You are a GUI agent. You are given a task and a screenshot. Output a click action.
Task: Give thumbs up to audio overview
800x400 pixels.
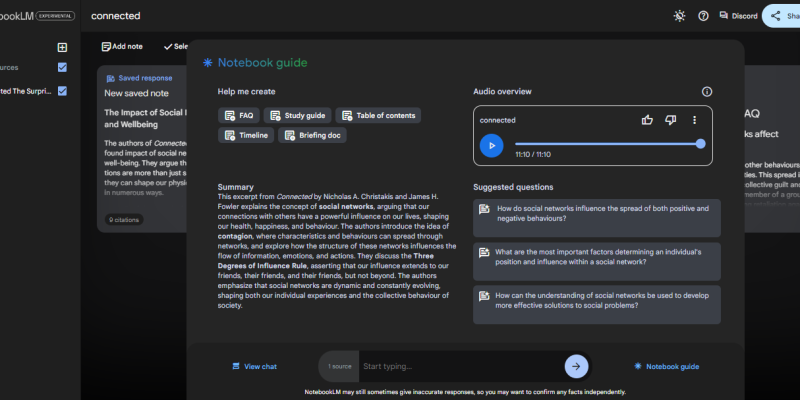[647, 120]
